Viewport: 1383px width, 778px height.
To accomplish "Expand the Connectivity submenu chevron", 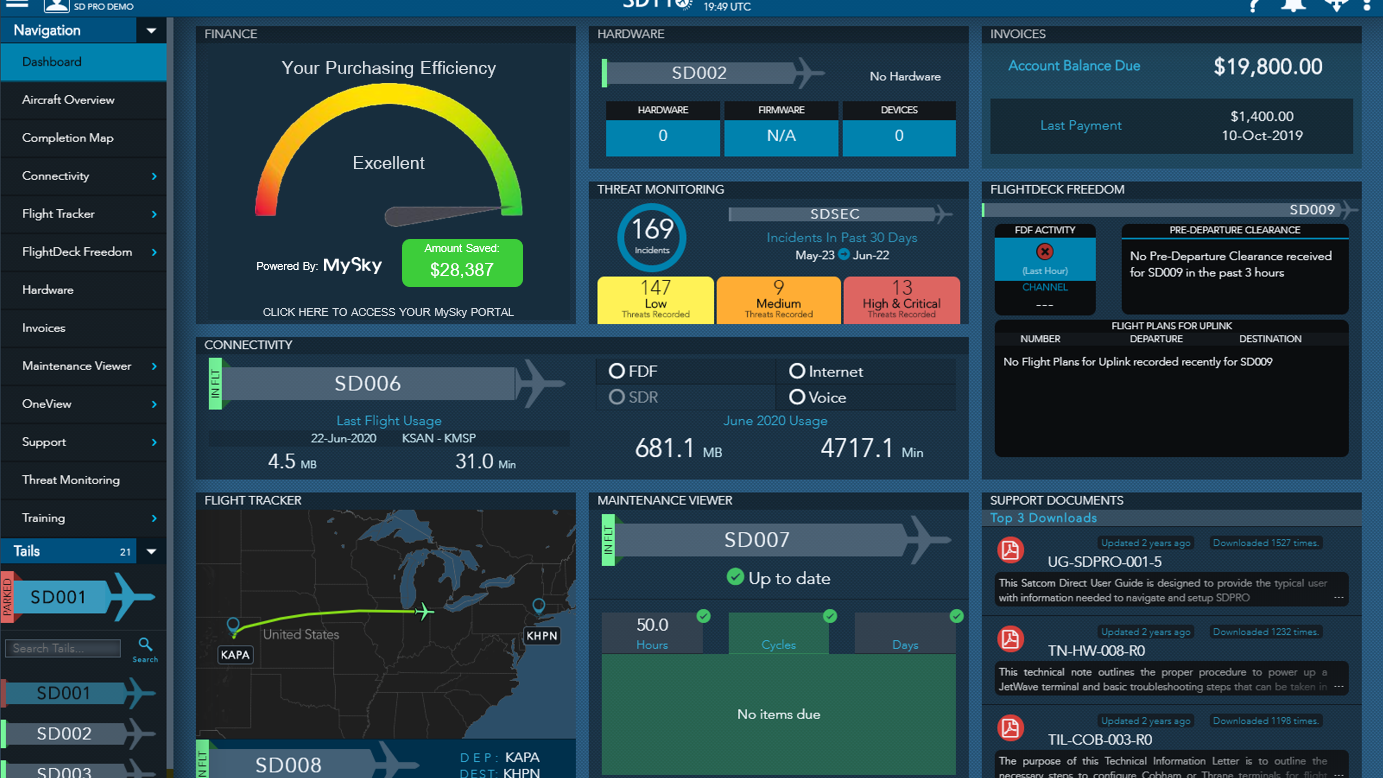I will pyautogui.click(x=154, y=176).
